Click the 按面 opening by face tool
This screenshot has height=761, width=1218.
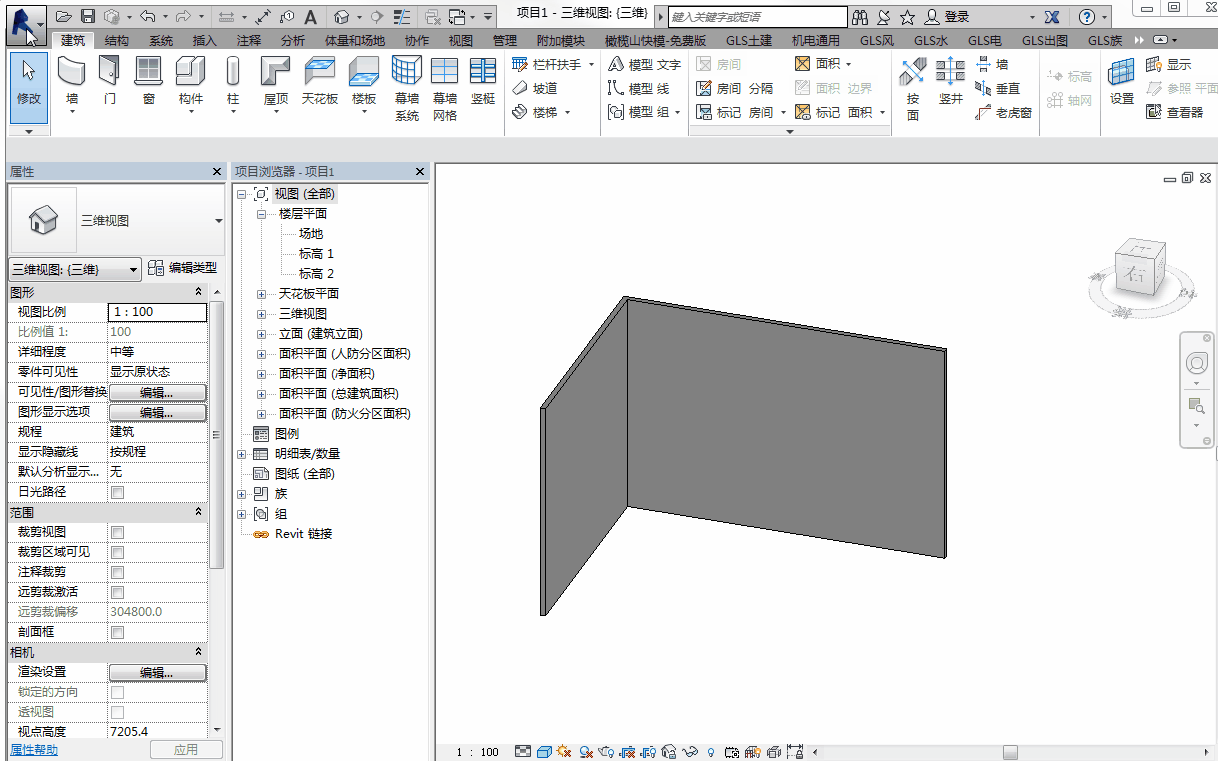(x=913, y=88)
